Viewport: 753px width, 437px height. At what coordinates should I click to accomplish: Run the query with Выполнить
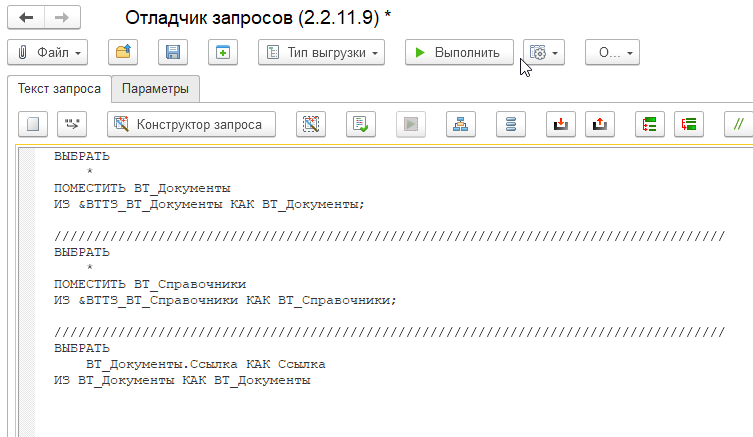(459, 52)
